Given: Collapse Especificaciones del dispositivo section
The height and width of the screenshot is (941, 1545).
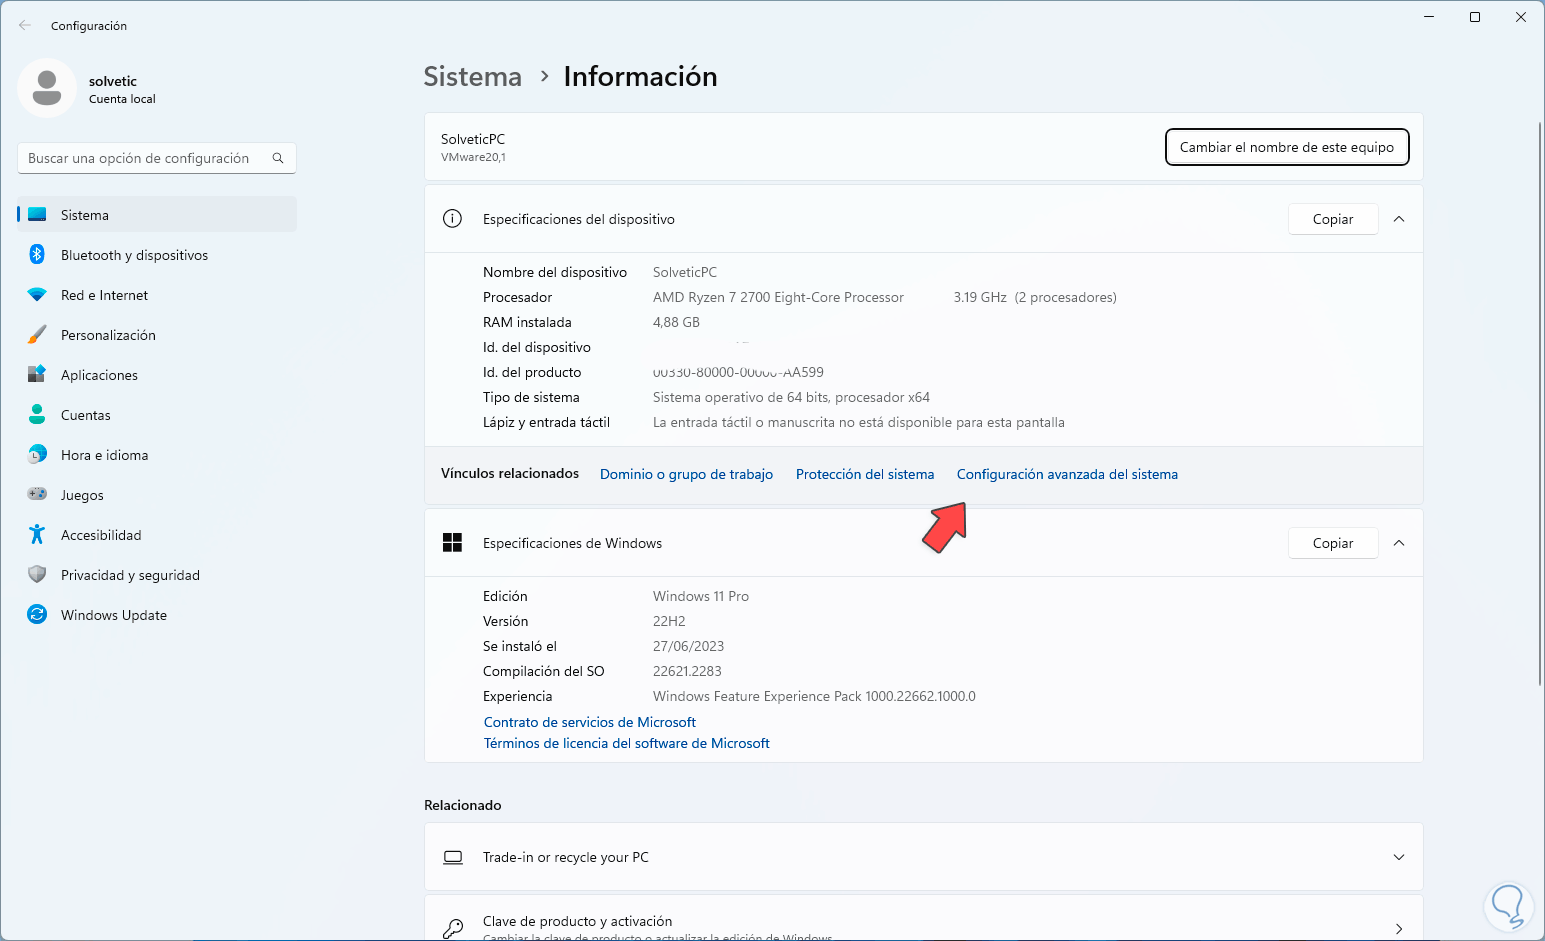Looking at the screenshot, I should [x=1399, y=219].
